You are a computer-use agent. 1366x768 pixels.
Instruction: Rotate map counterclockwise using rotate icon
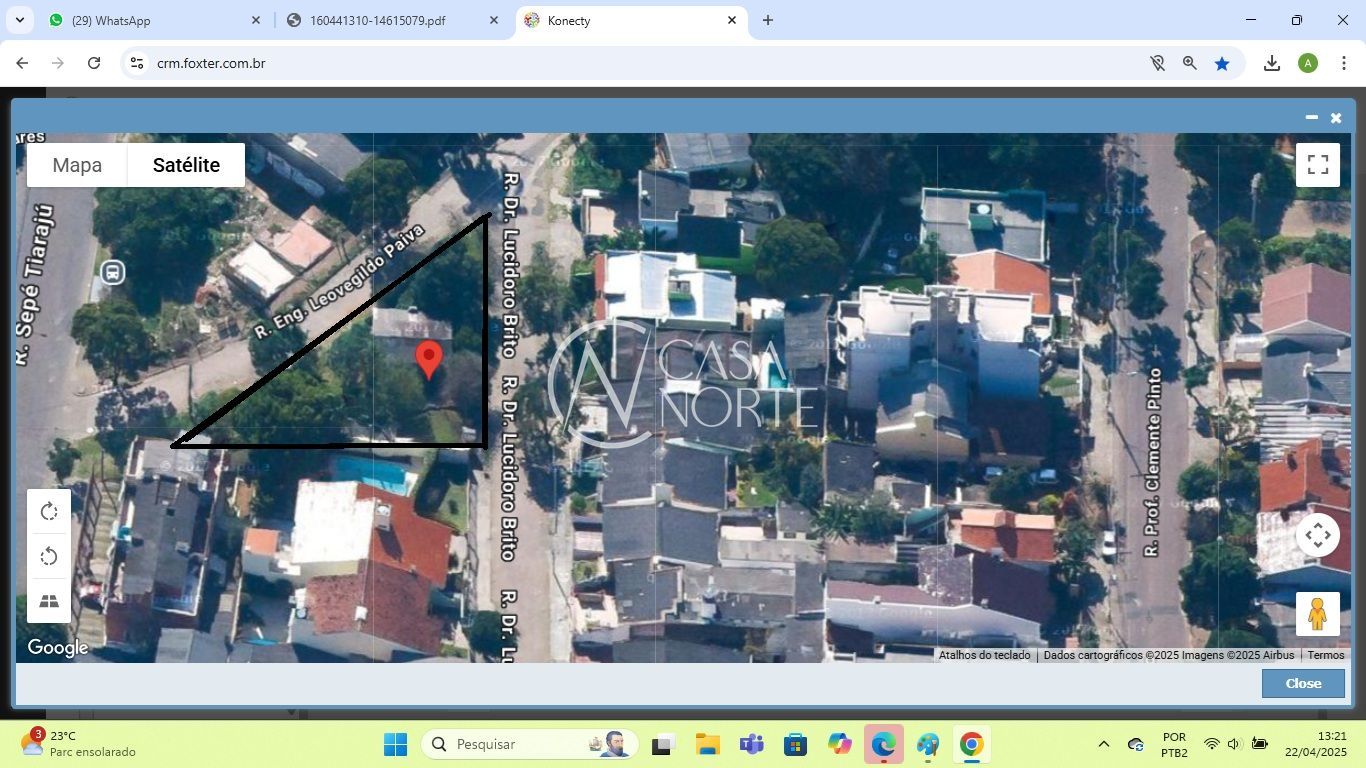tap(49, 557)
